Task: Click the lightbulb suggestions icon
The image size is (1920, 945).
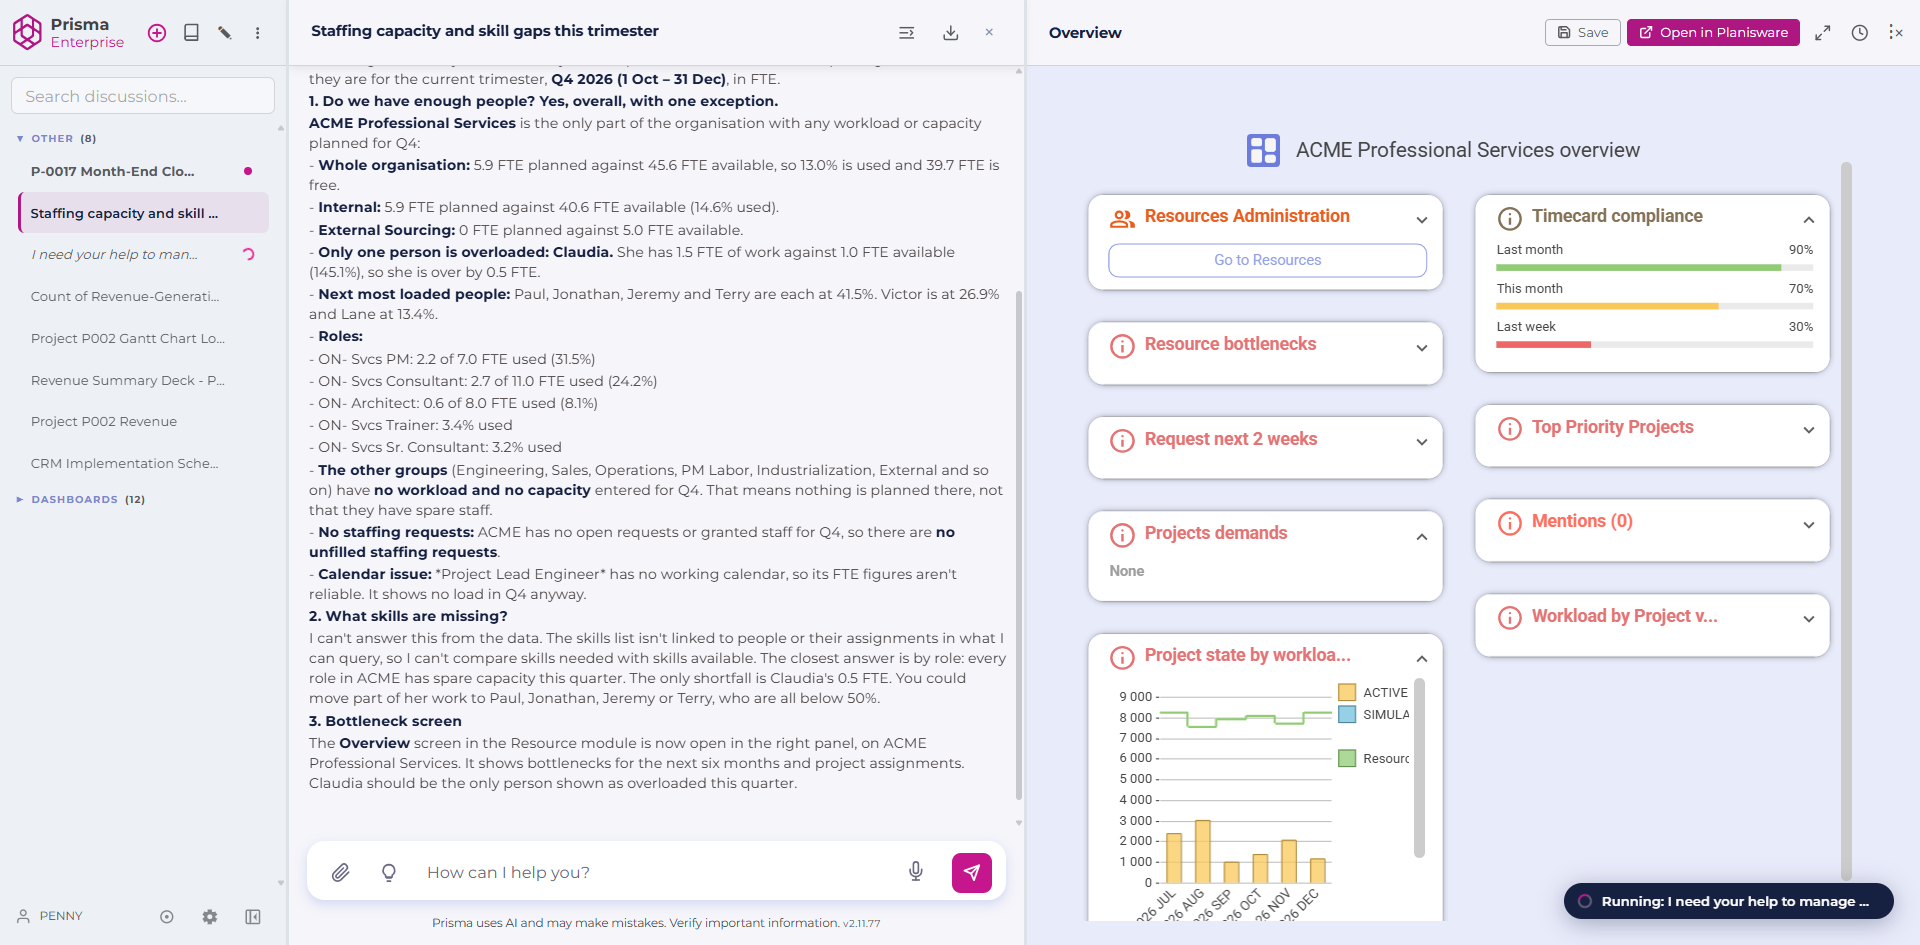Action: tap(389, 872)
